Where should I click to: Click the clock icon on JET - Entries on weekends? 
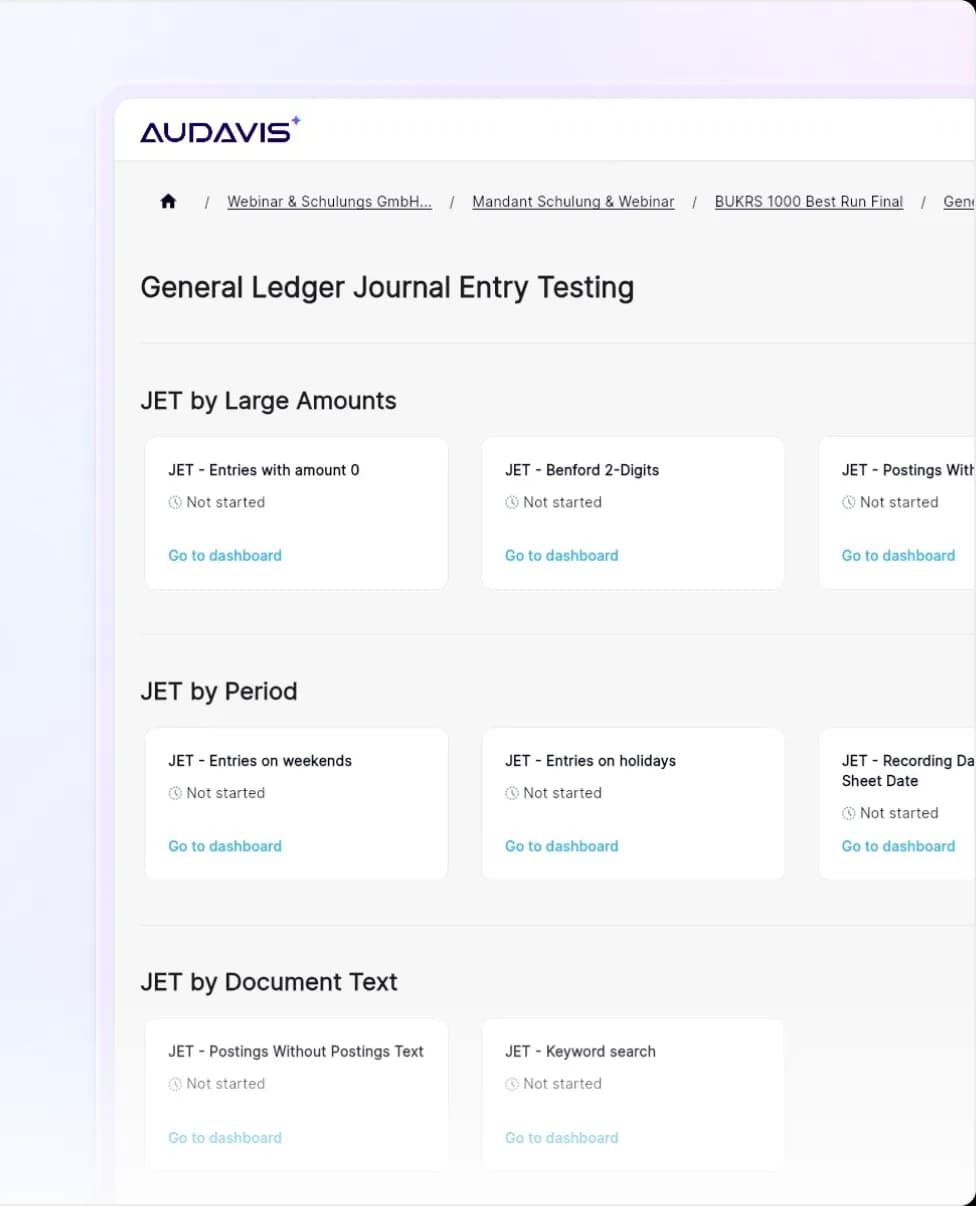[x=176, y=793]
